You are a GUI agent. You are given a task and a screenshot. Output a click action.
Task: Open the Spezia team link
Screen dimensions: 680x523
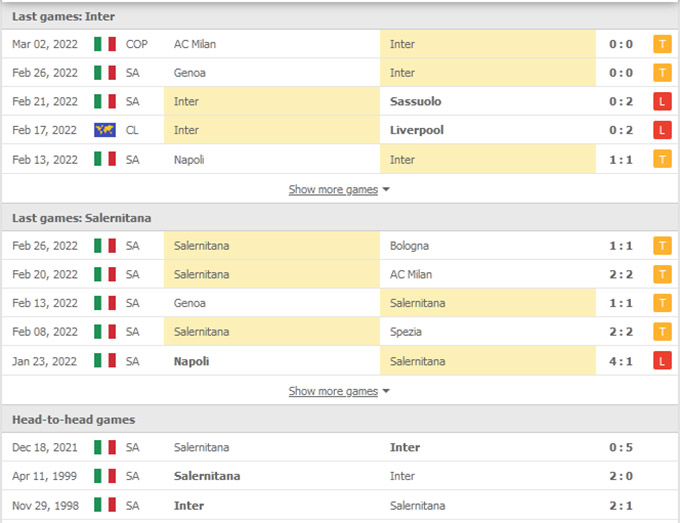pos(405,332)
